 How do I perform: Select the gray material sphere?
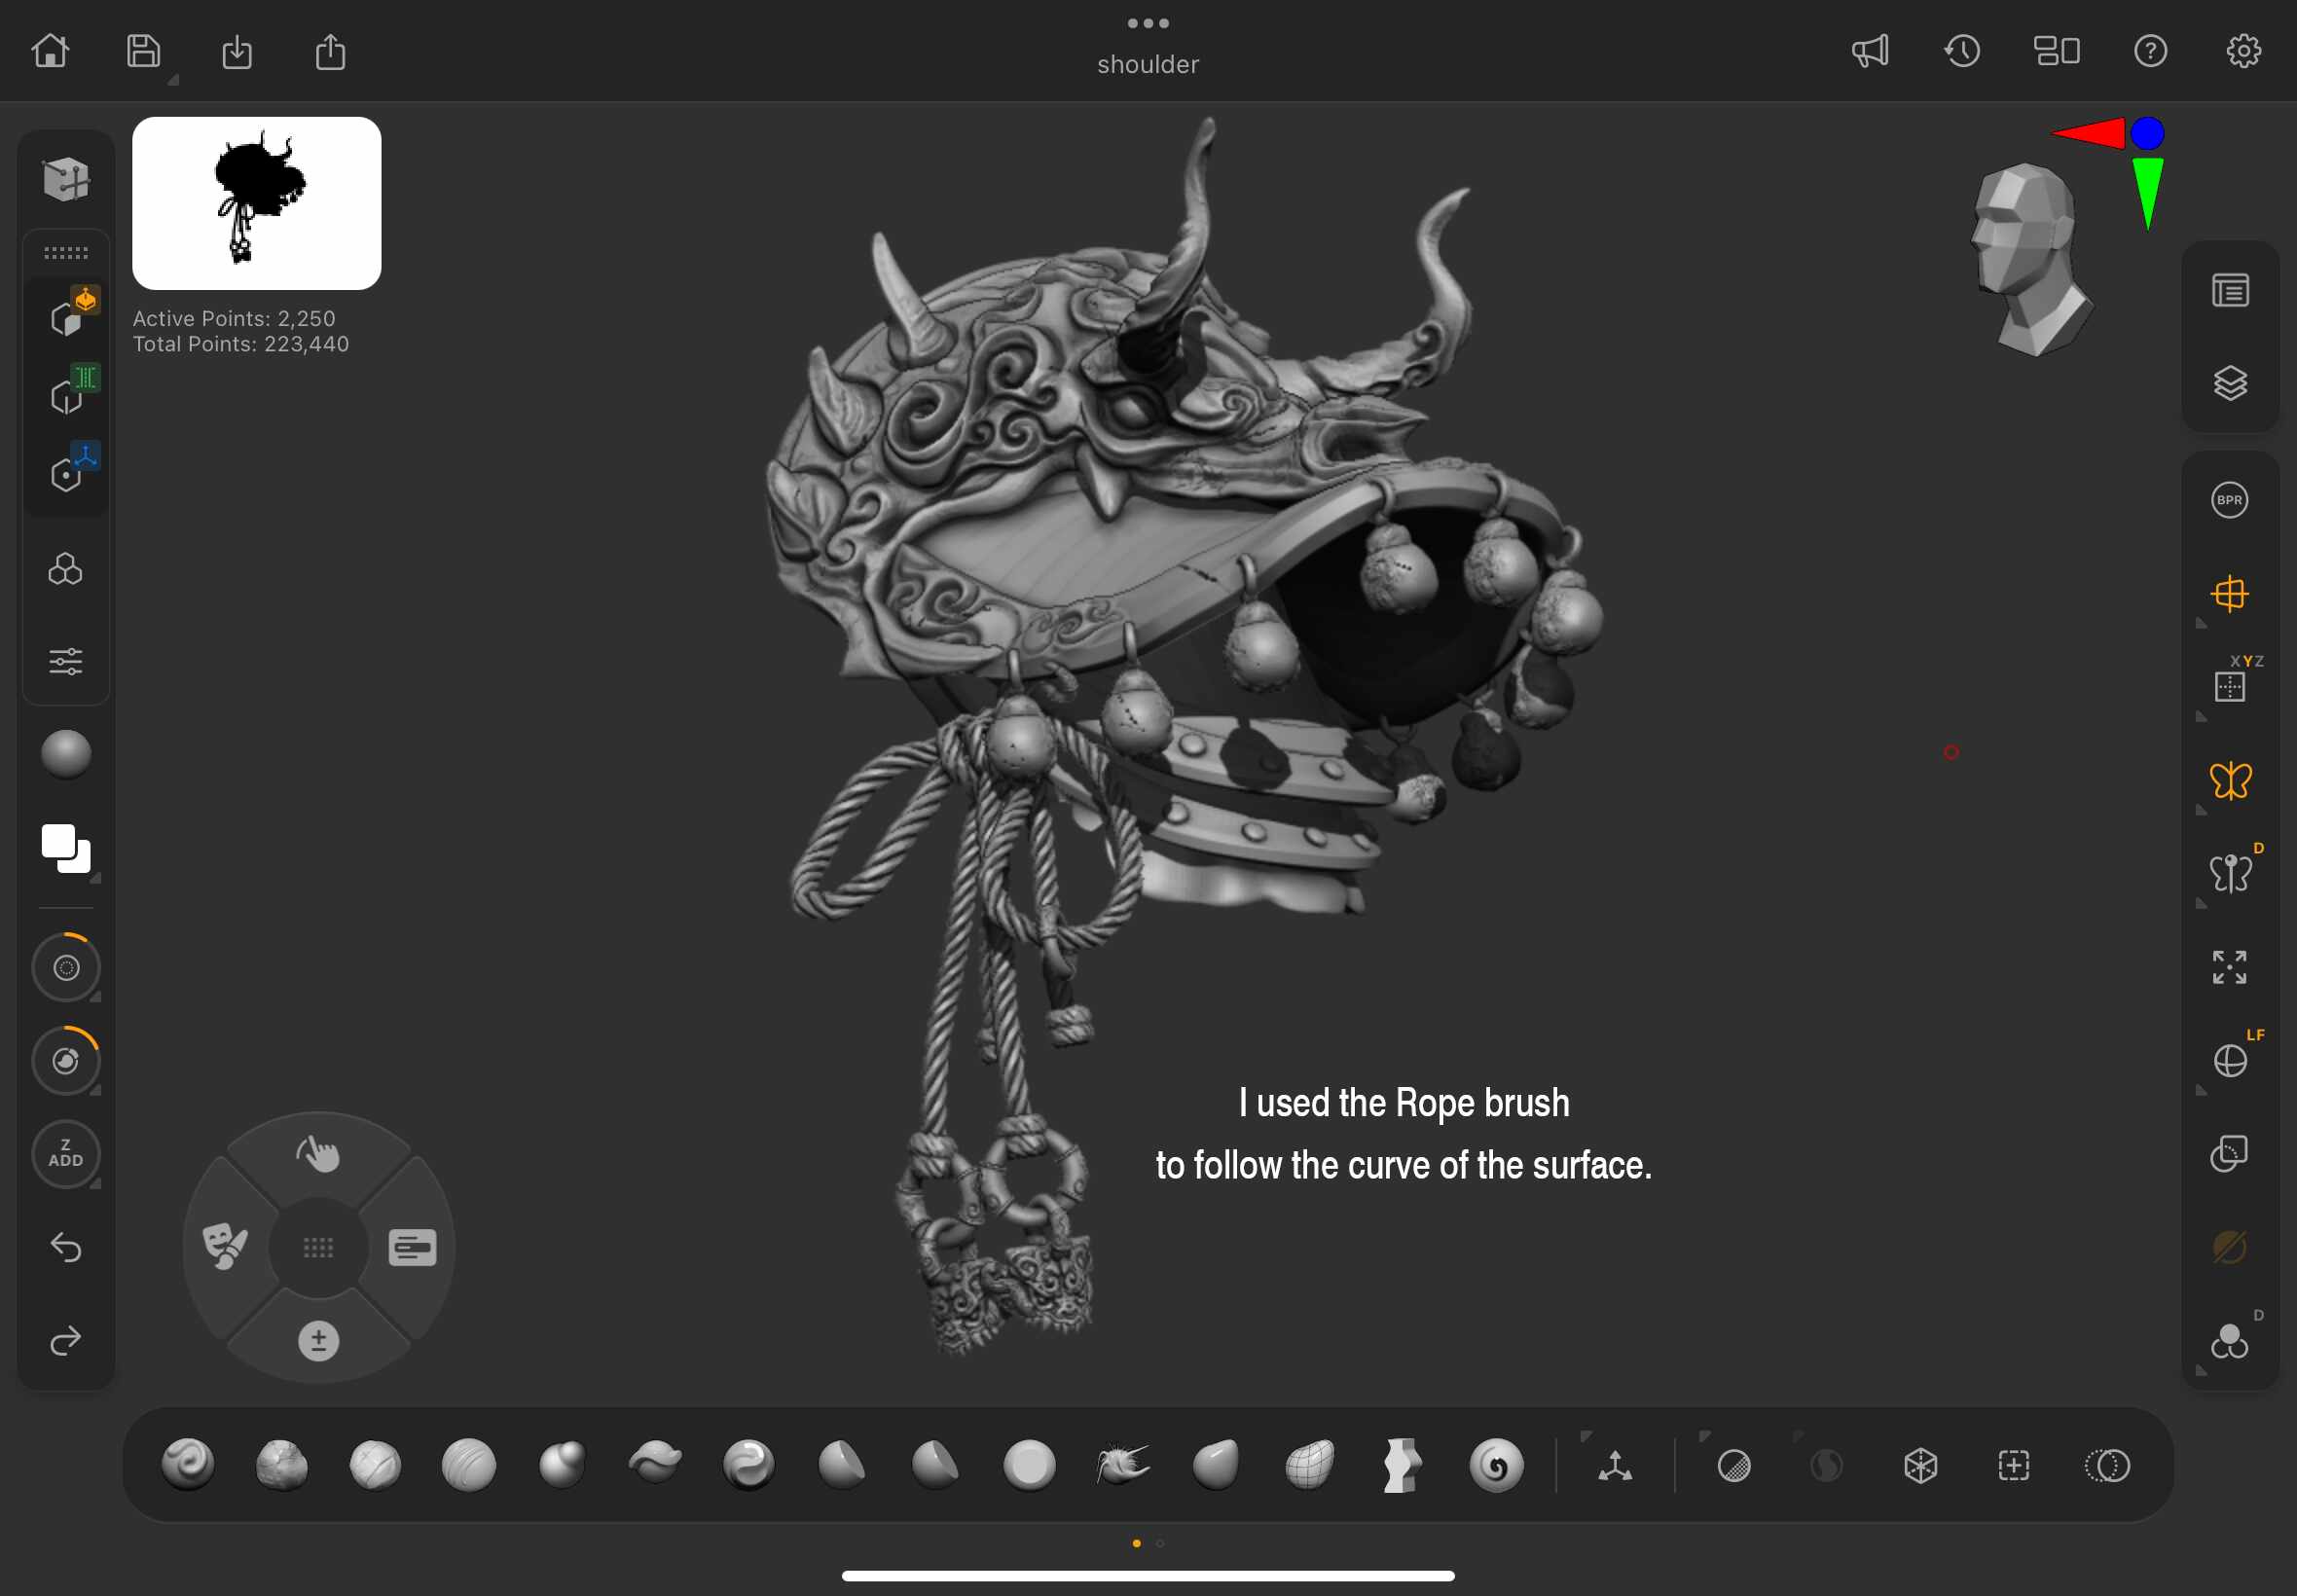point(66,754)
